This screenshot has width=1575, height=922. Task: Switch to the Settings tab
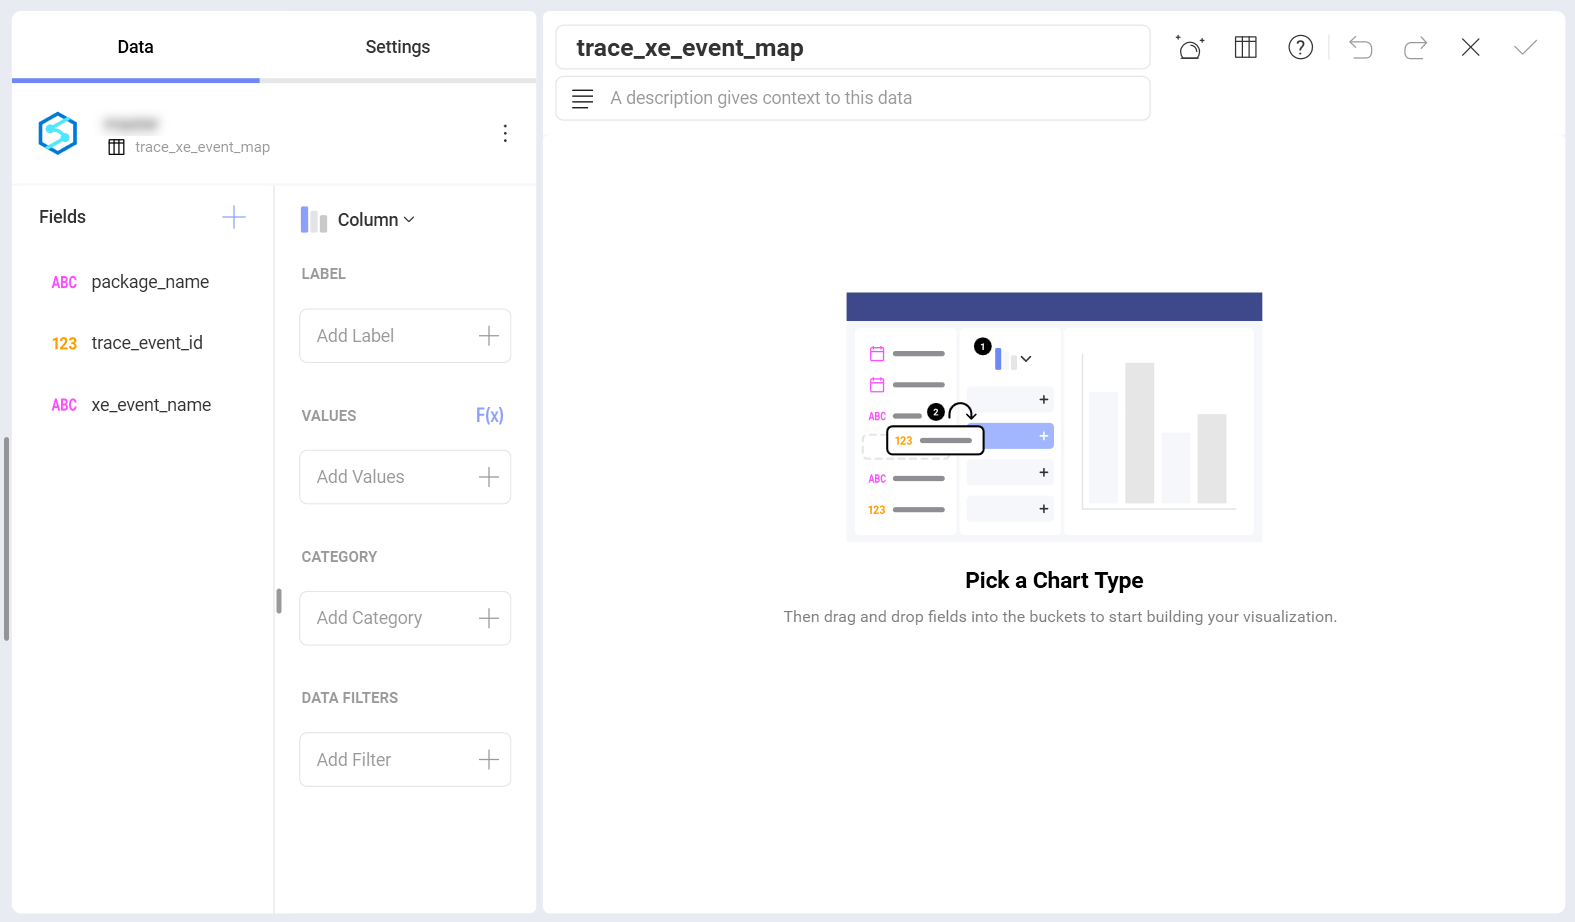397,47
